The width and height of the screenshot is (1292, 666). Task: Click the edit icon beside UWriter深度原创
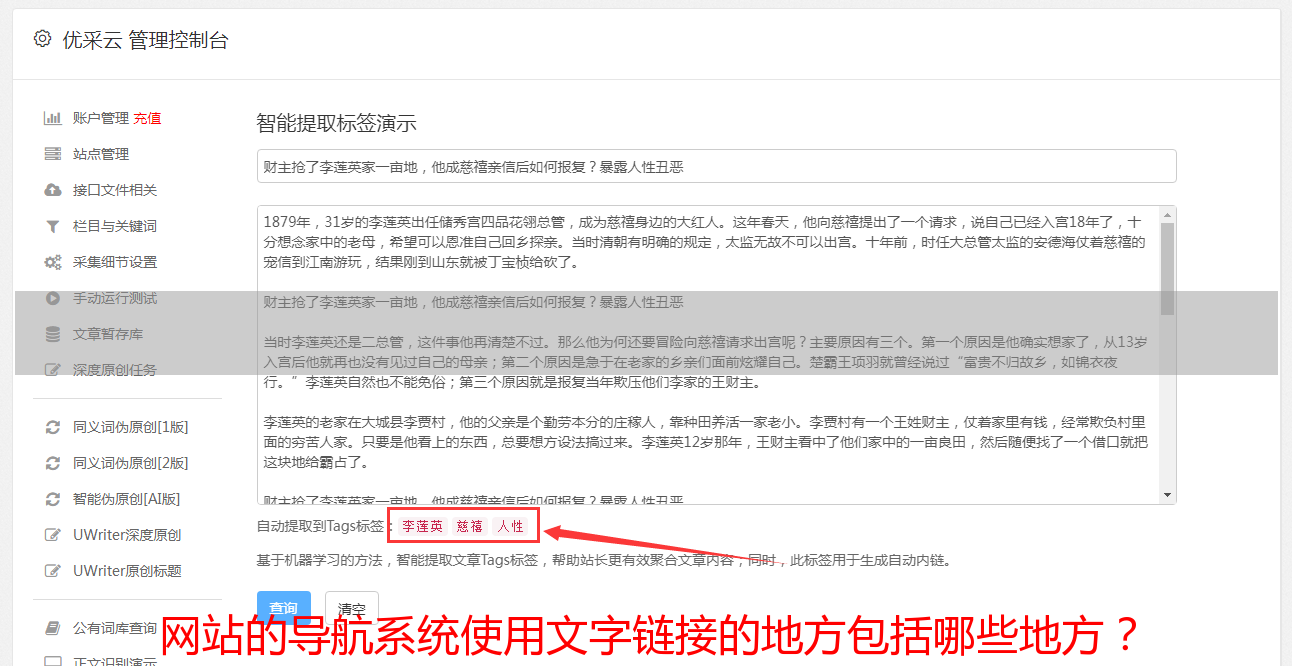[53, 535]
